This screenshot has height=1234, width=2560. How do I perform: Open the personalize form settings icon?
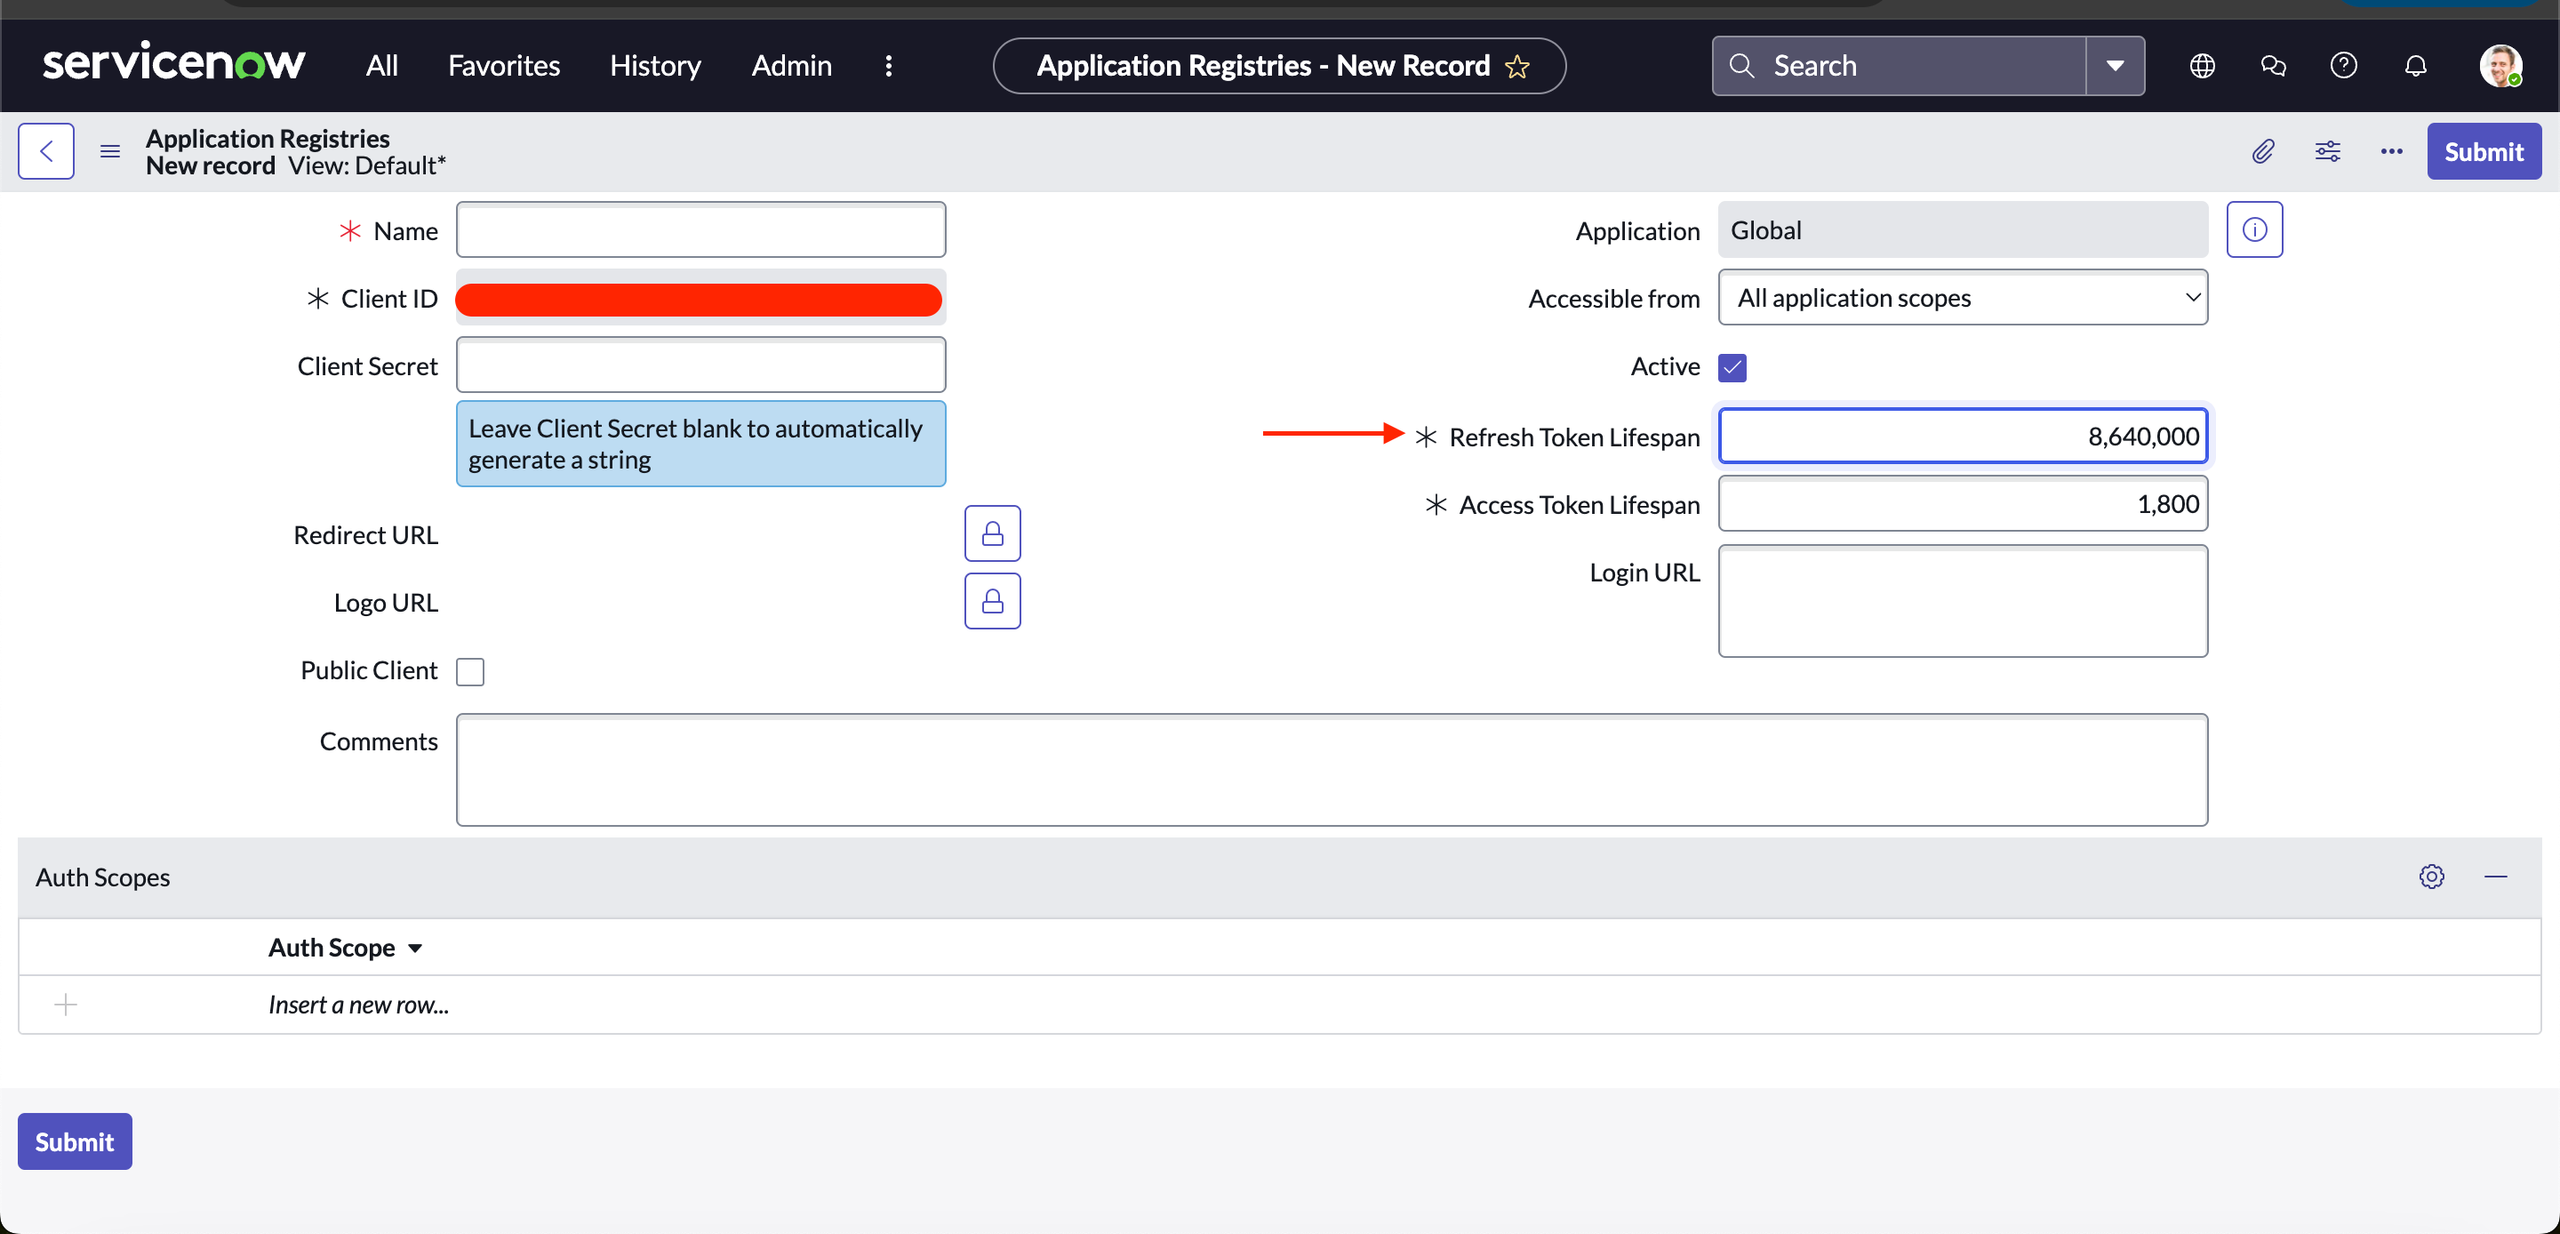(2327, 151)
